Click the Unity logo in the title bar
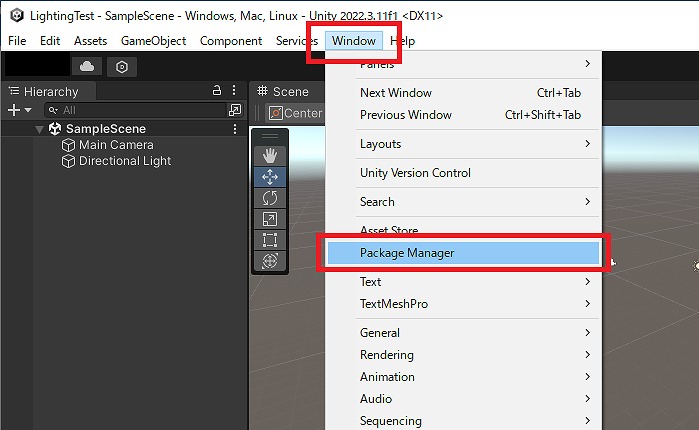This screenshot has width=699, height=430. coord(16,16)
